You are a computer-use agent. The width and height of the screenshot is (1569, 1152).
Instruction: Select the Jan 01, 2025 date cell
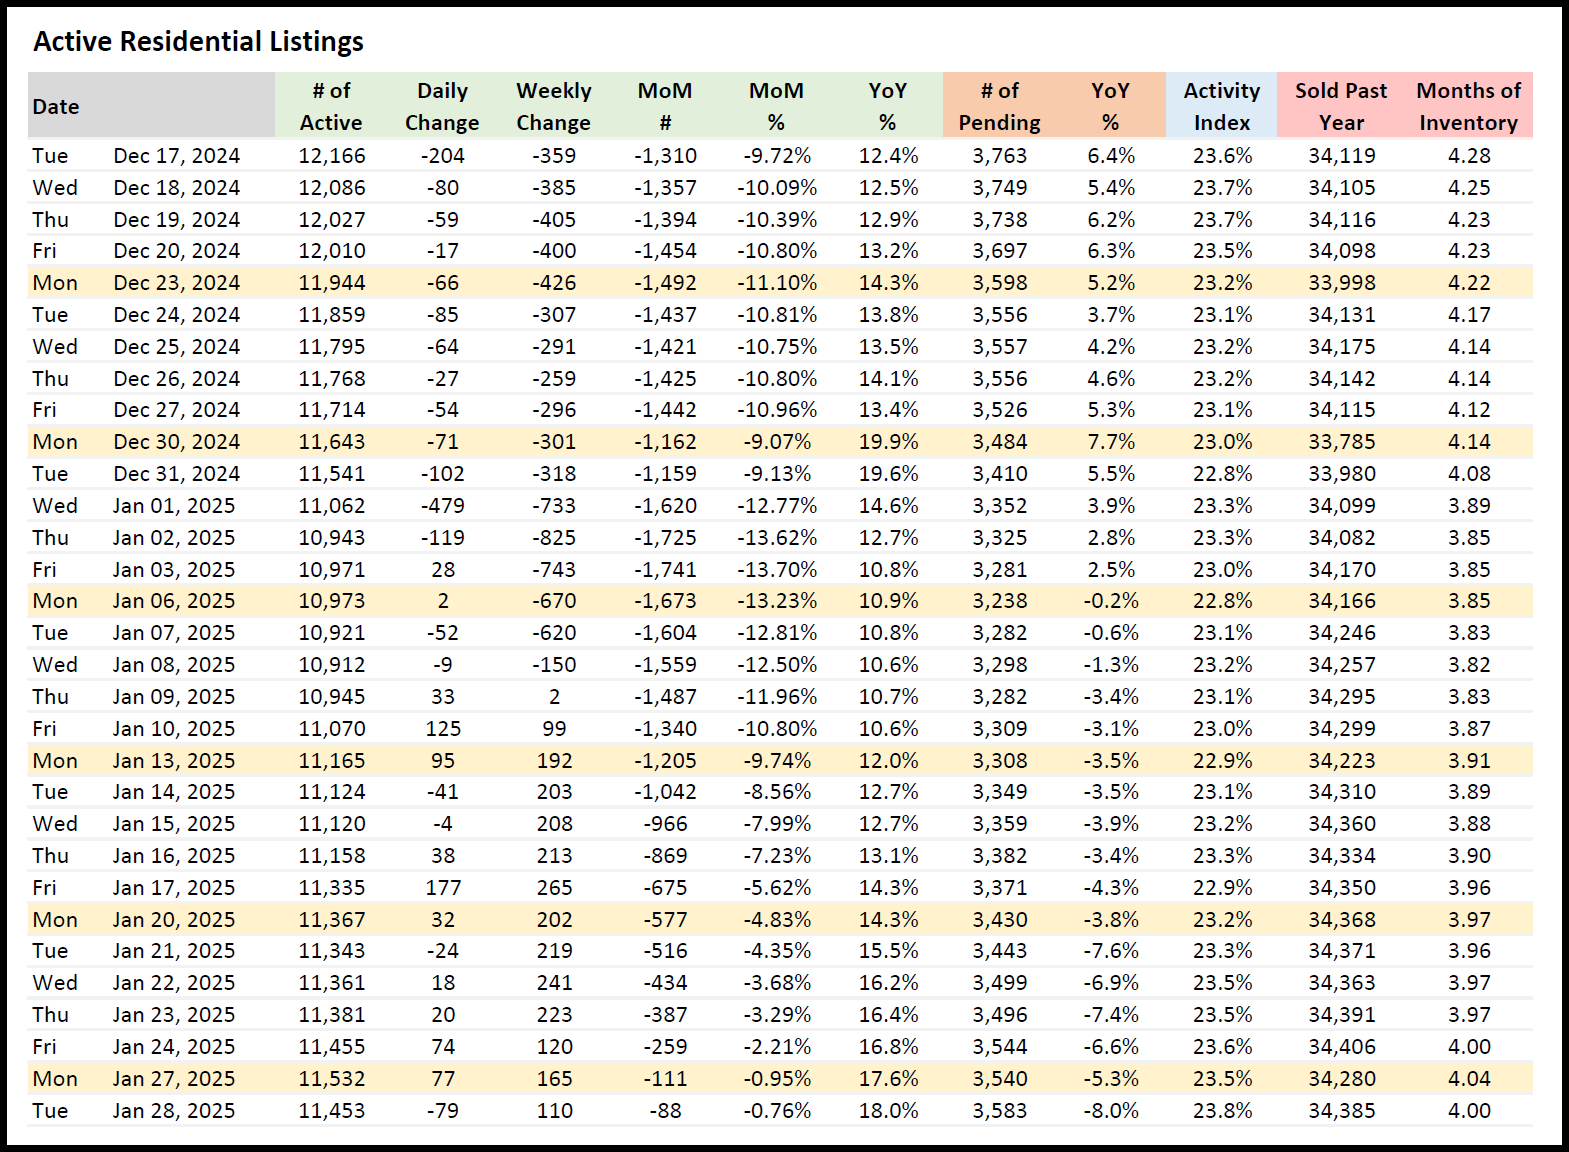tap(174, 506)
